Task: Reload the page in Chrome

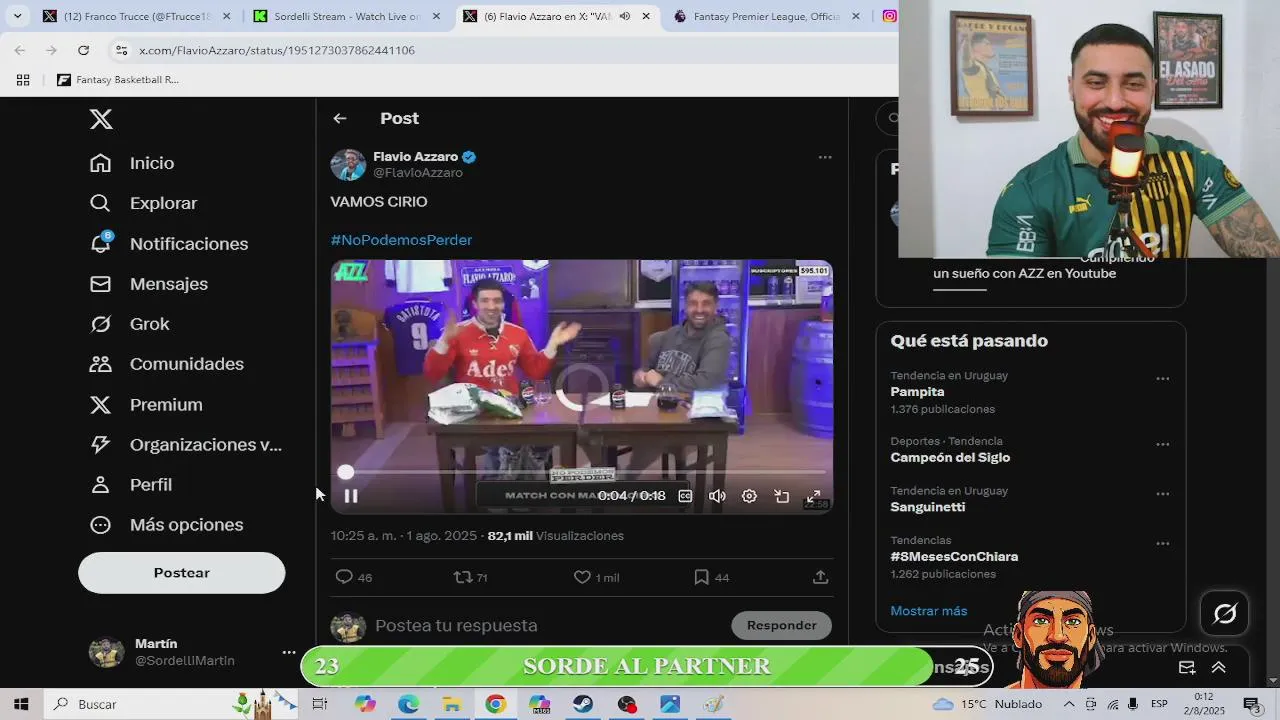Action: (83, 50)
